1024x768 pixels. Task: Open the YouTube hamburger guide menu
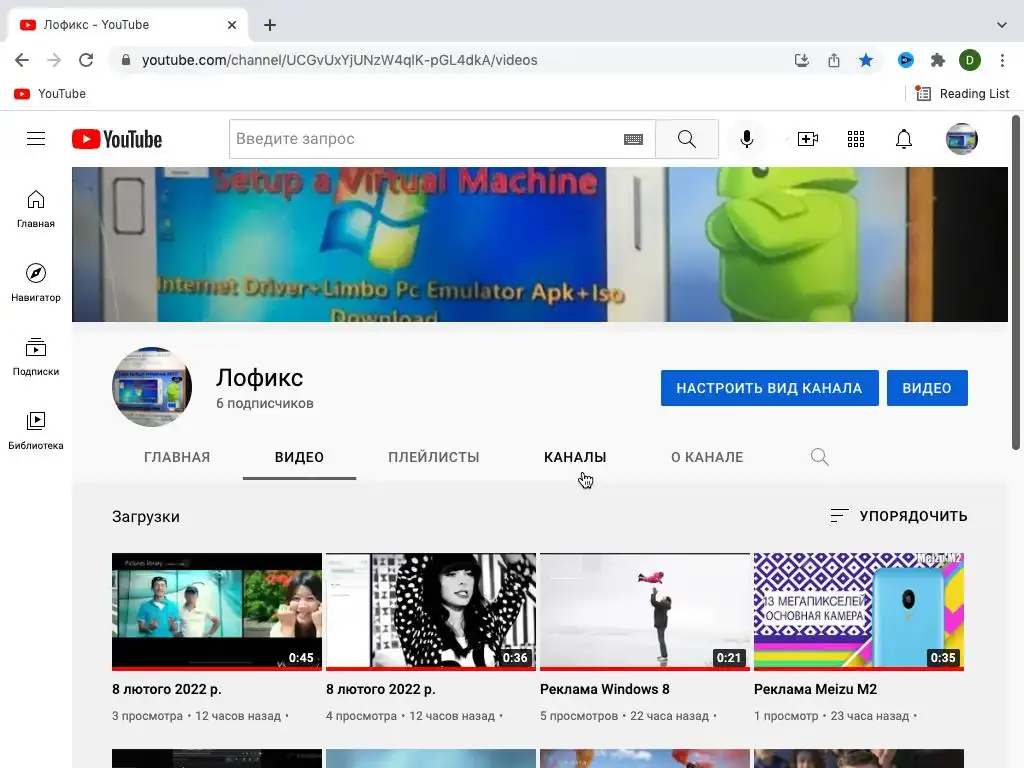pos(36,139)
